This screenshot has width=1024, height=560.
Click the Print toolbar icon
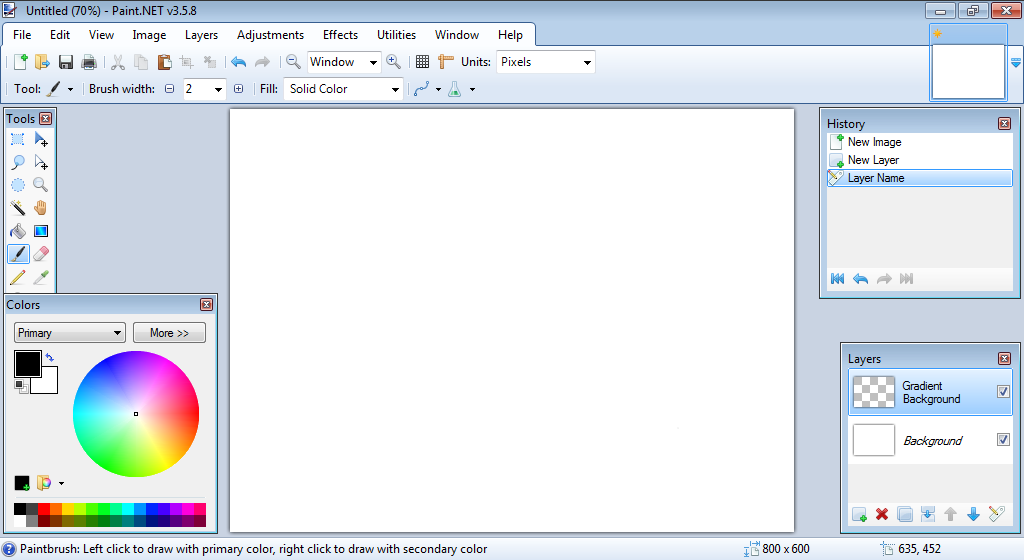pyautogui.click(x=89, y=62)
